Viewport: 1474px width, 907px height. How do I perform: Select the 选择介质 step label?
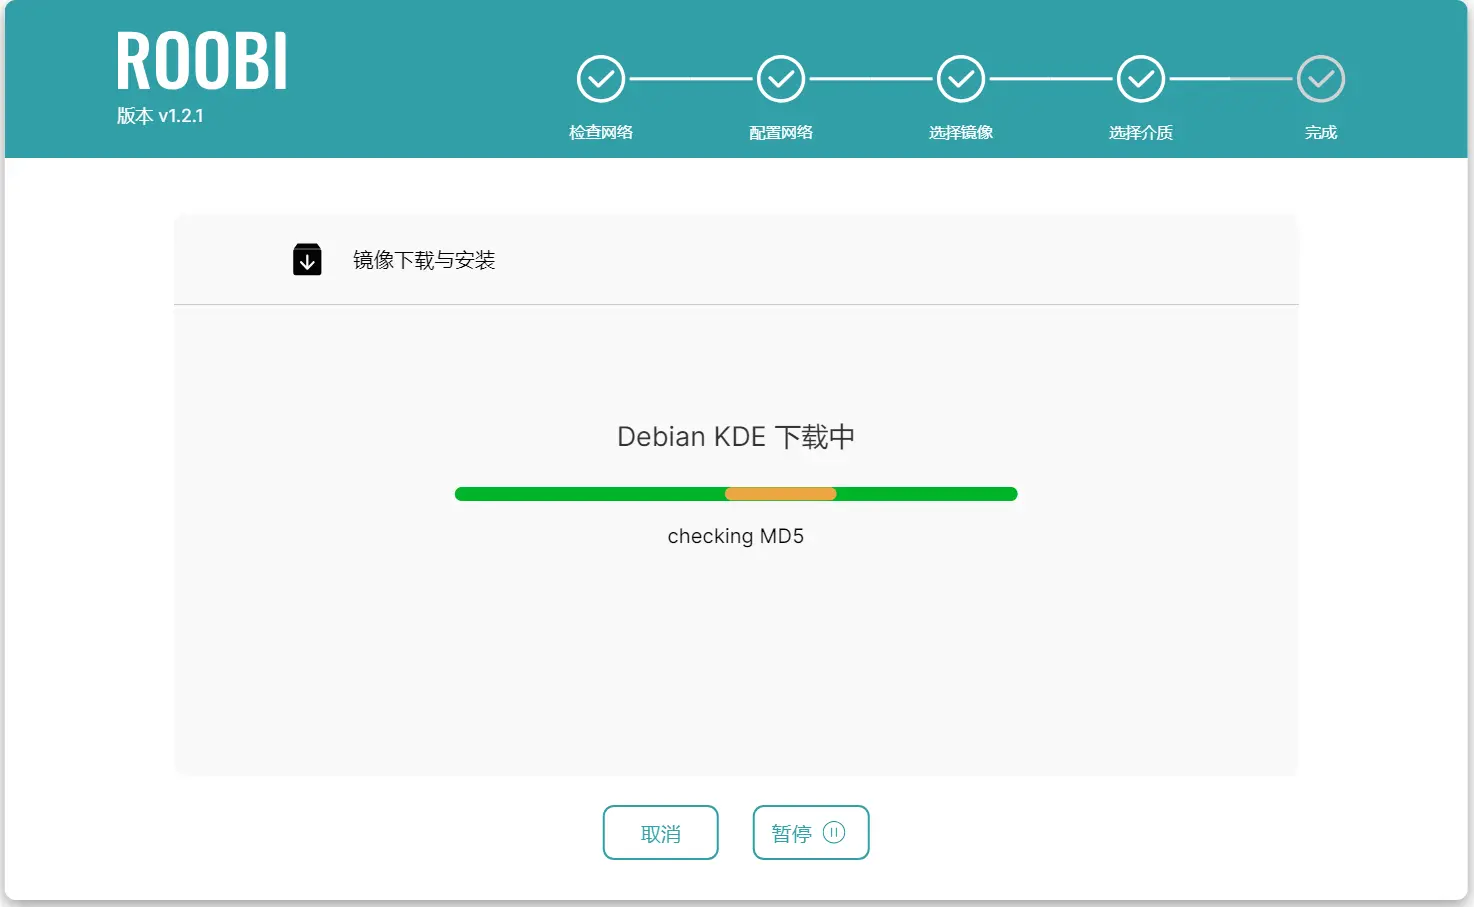pos(1141,132)
